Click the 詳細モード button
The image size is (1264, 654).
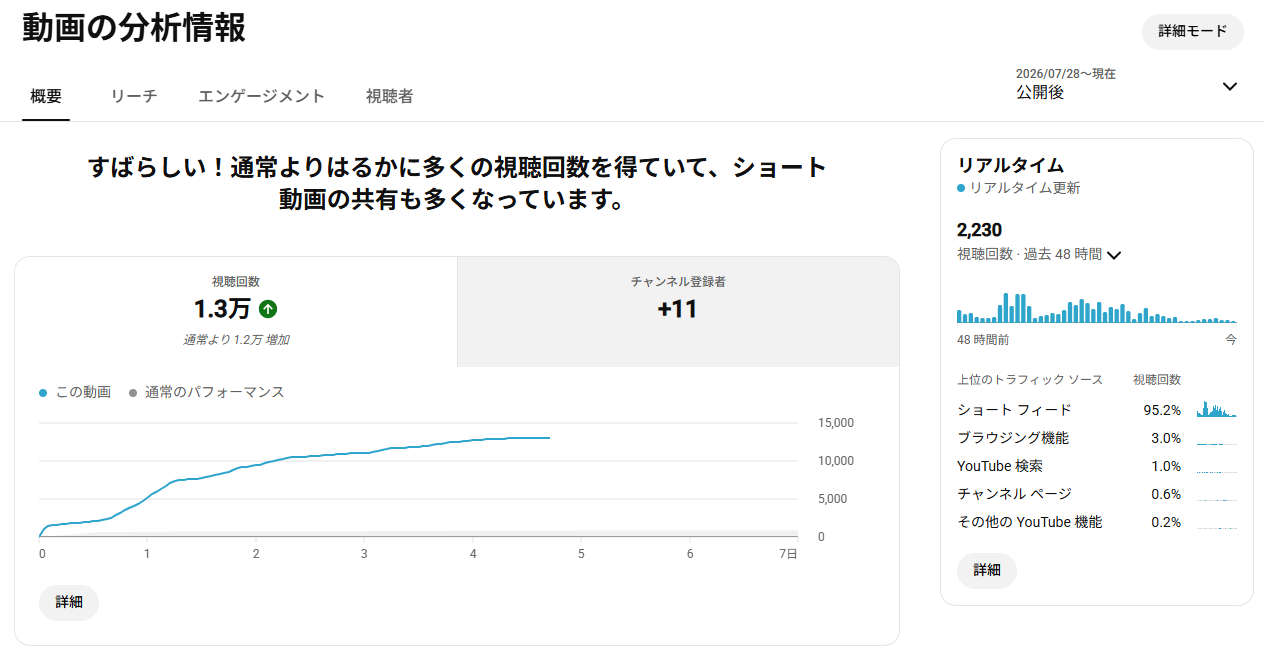click(x=1193, y=32)
